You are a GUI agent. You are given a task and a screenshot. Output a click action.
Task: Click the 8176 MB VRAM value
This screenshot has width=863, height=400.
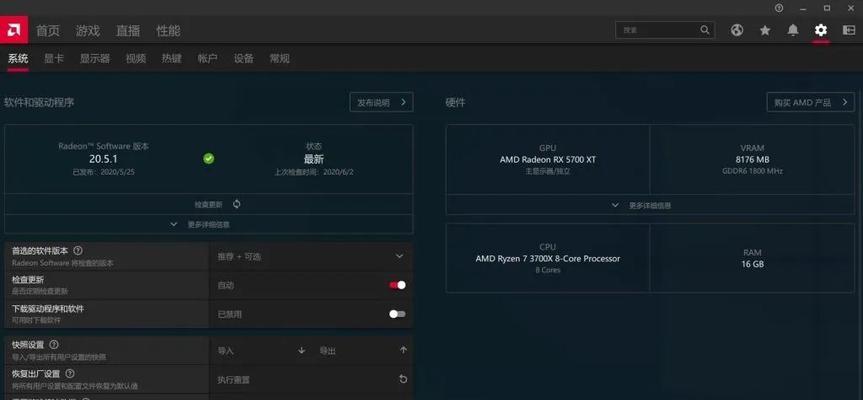(752, 160)
